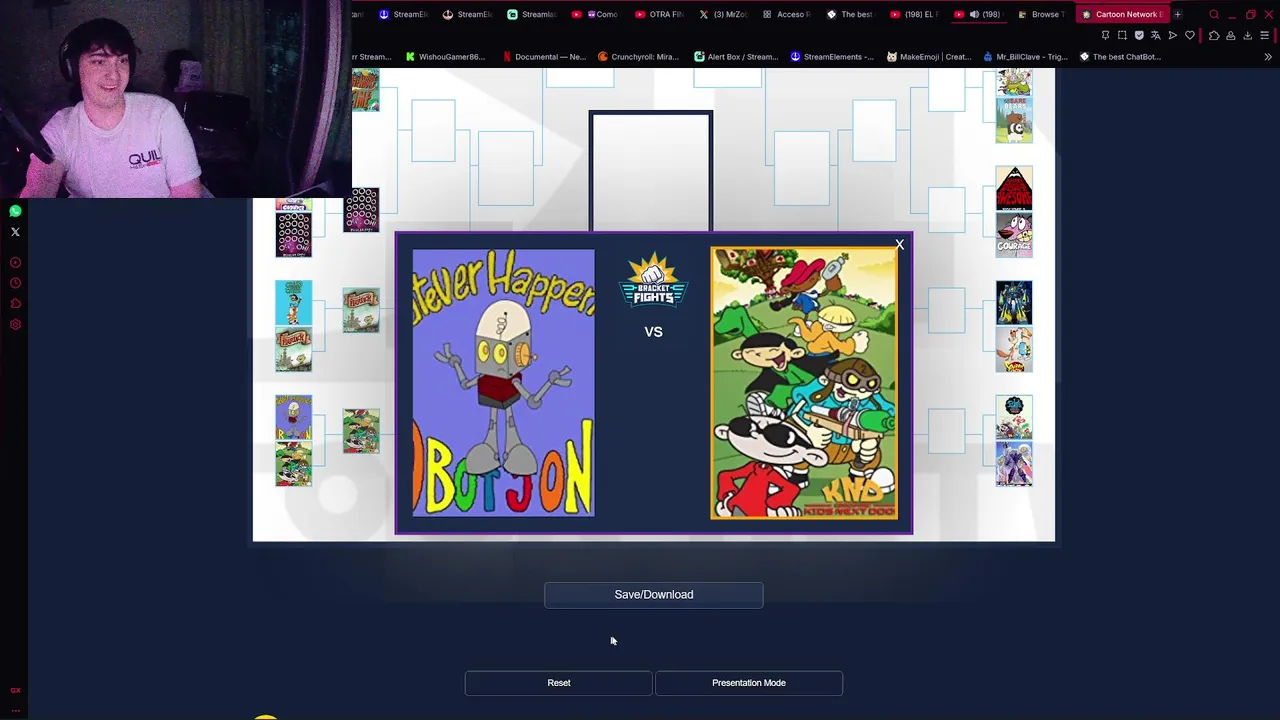The image size is (1280, 720).
Task: Open Alert Box / Streamlabs bookmark
Action: point(736,57)
